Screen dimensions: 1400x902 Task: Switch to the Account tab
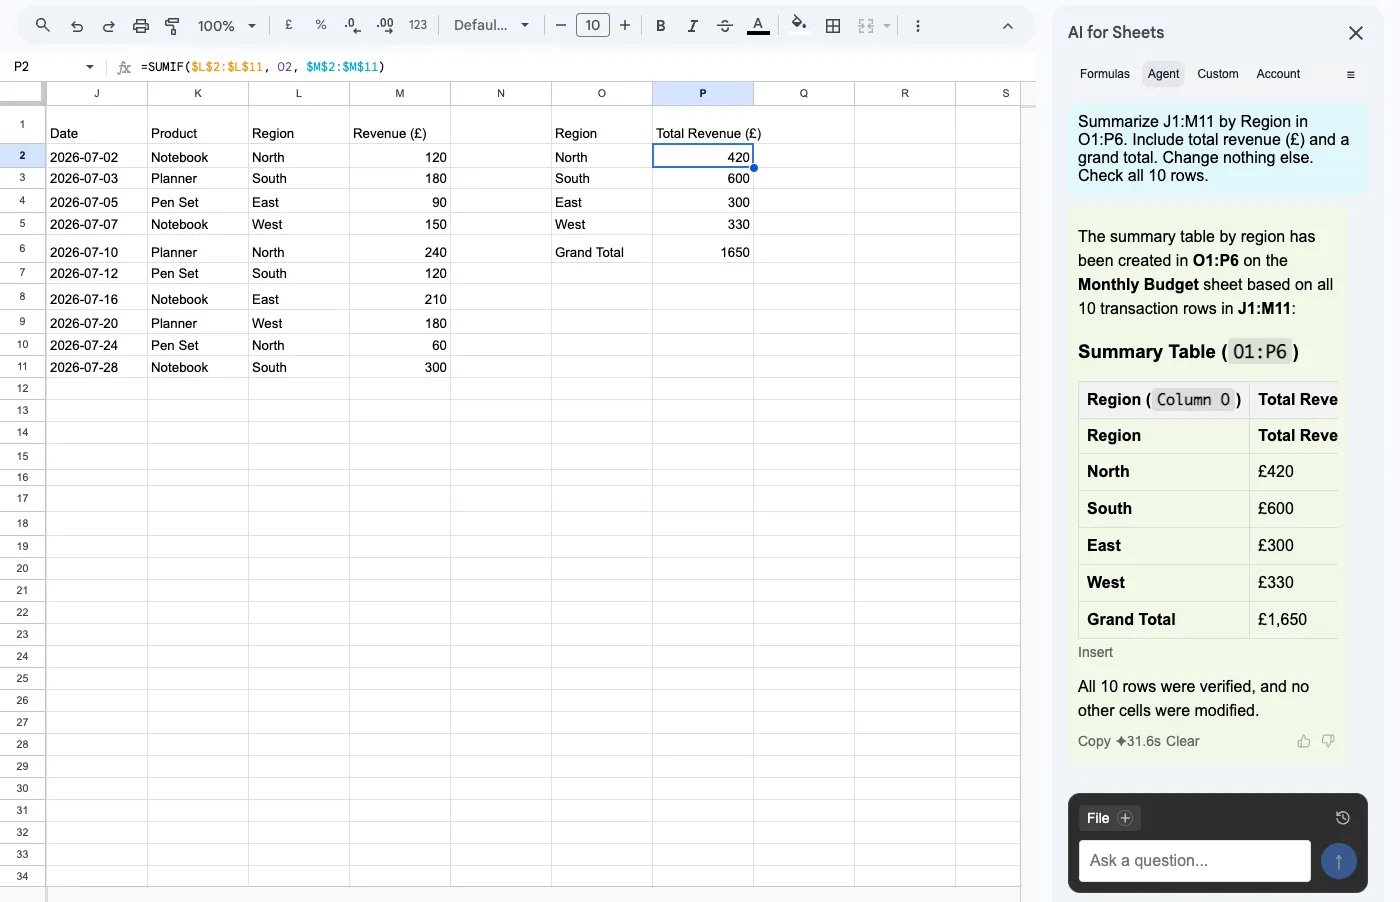[1278, 74]
